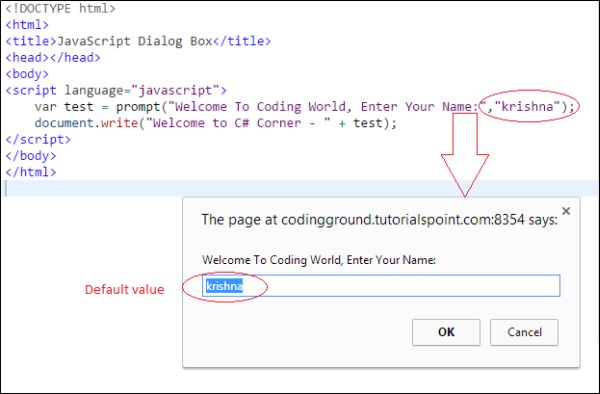Focus the name input field containing krishna
The width and height of the screenshot is (600, 394).
point(381,285)
